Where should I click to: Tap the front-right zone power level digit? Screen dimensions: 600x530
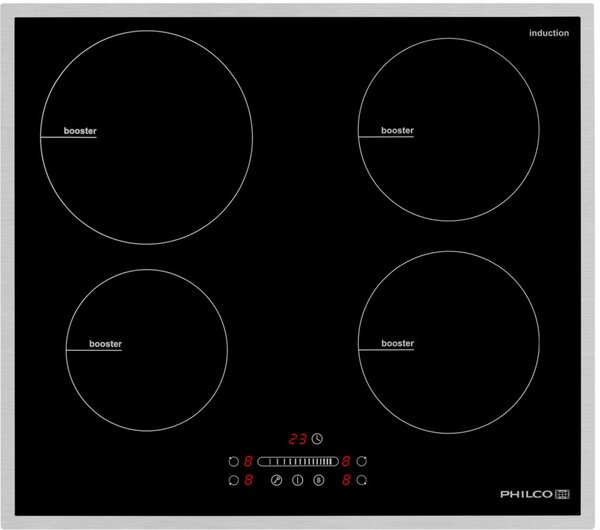tap(346, 480)
